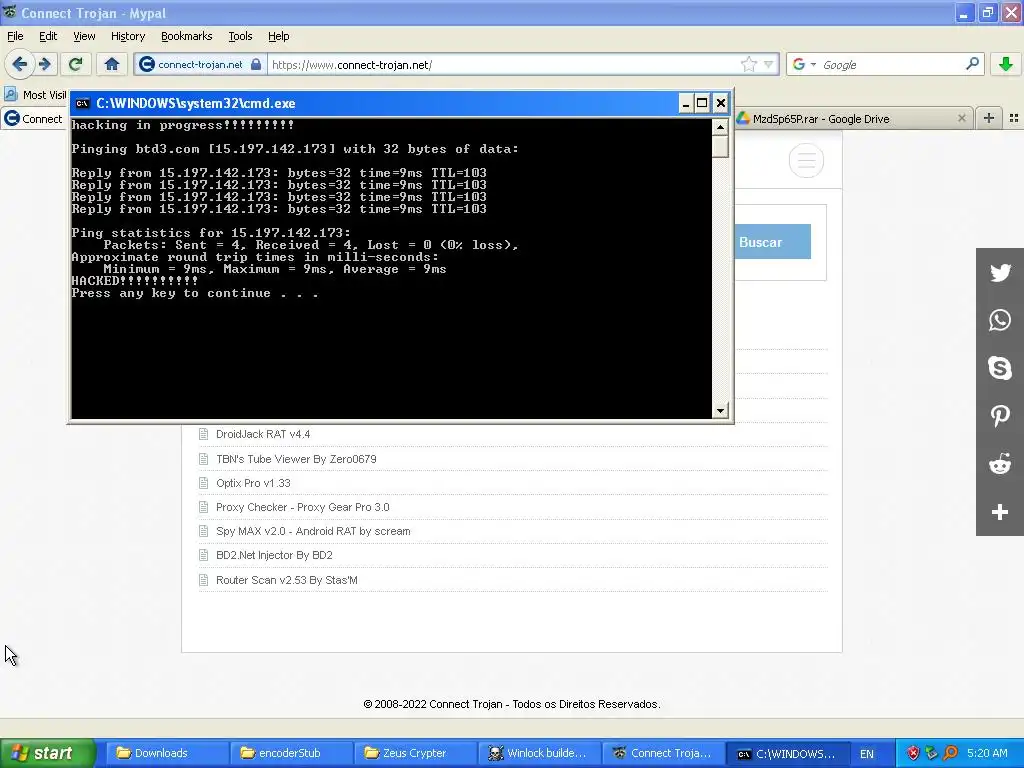The height and width of the screenshot is (768, 1024).
Task: Open the downloads green arrow icon
Action: (x=1006, y=64)
